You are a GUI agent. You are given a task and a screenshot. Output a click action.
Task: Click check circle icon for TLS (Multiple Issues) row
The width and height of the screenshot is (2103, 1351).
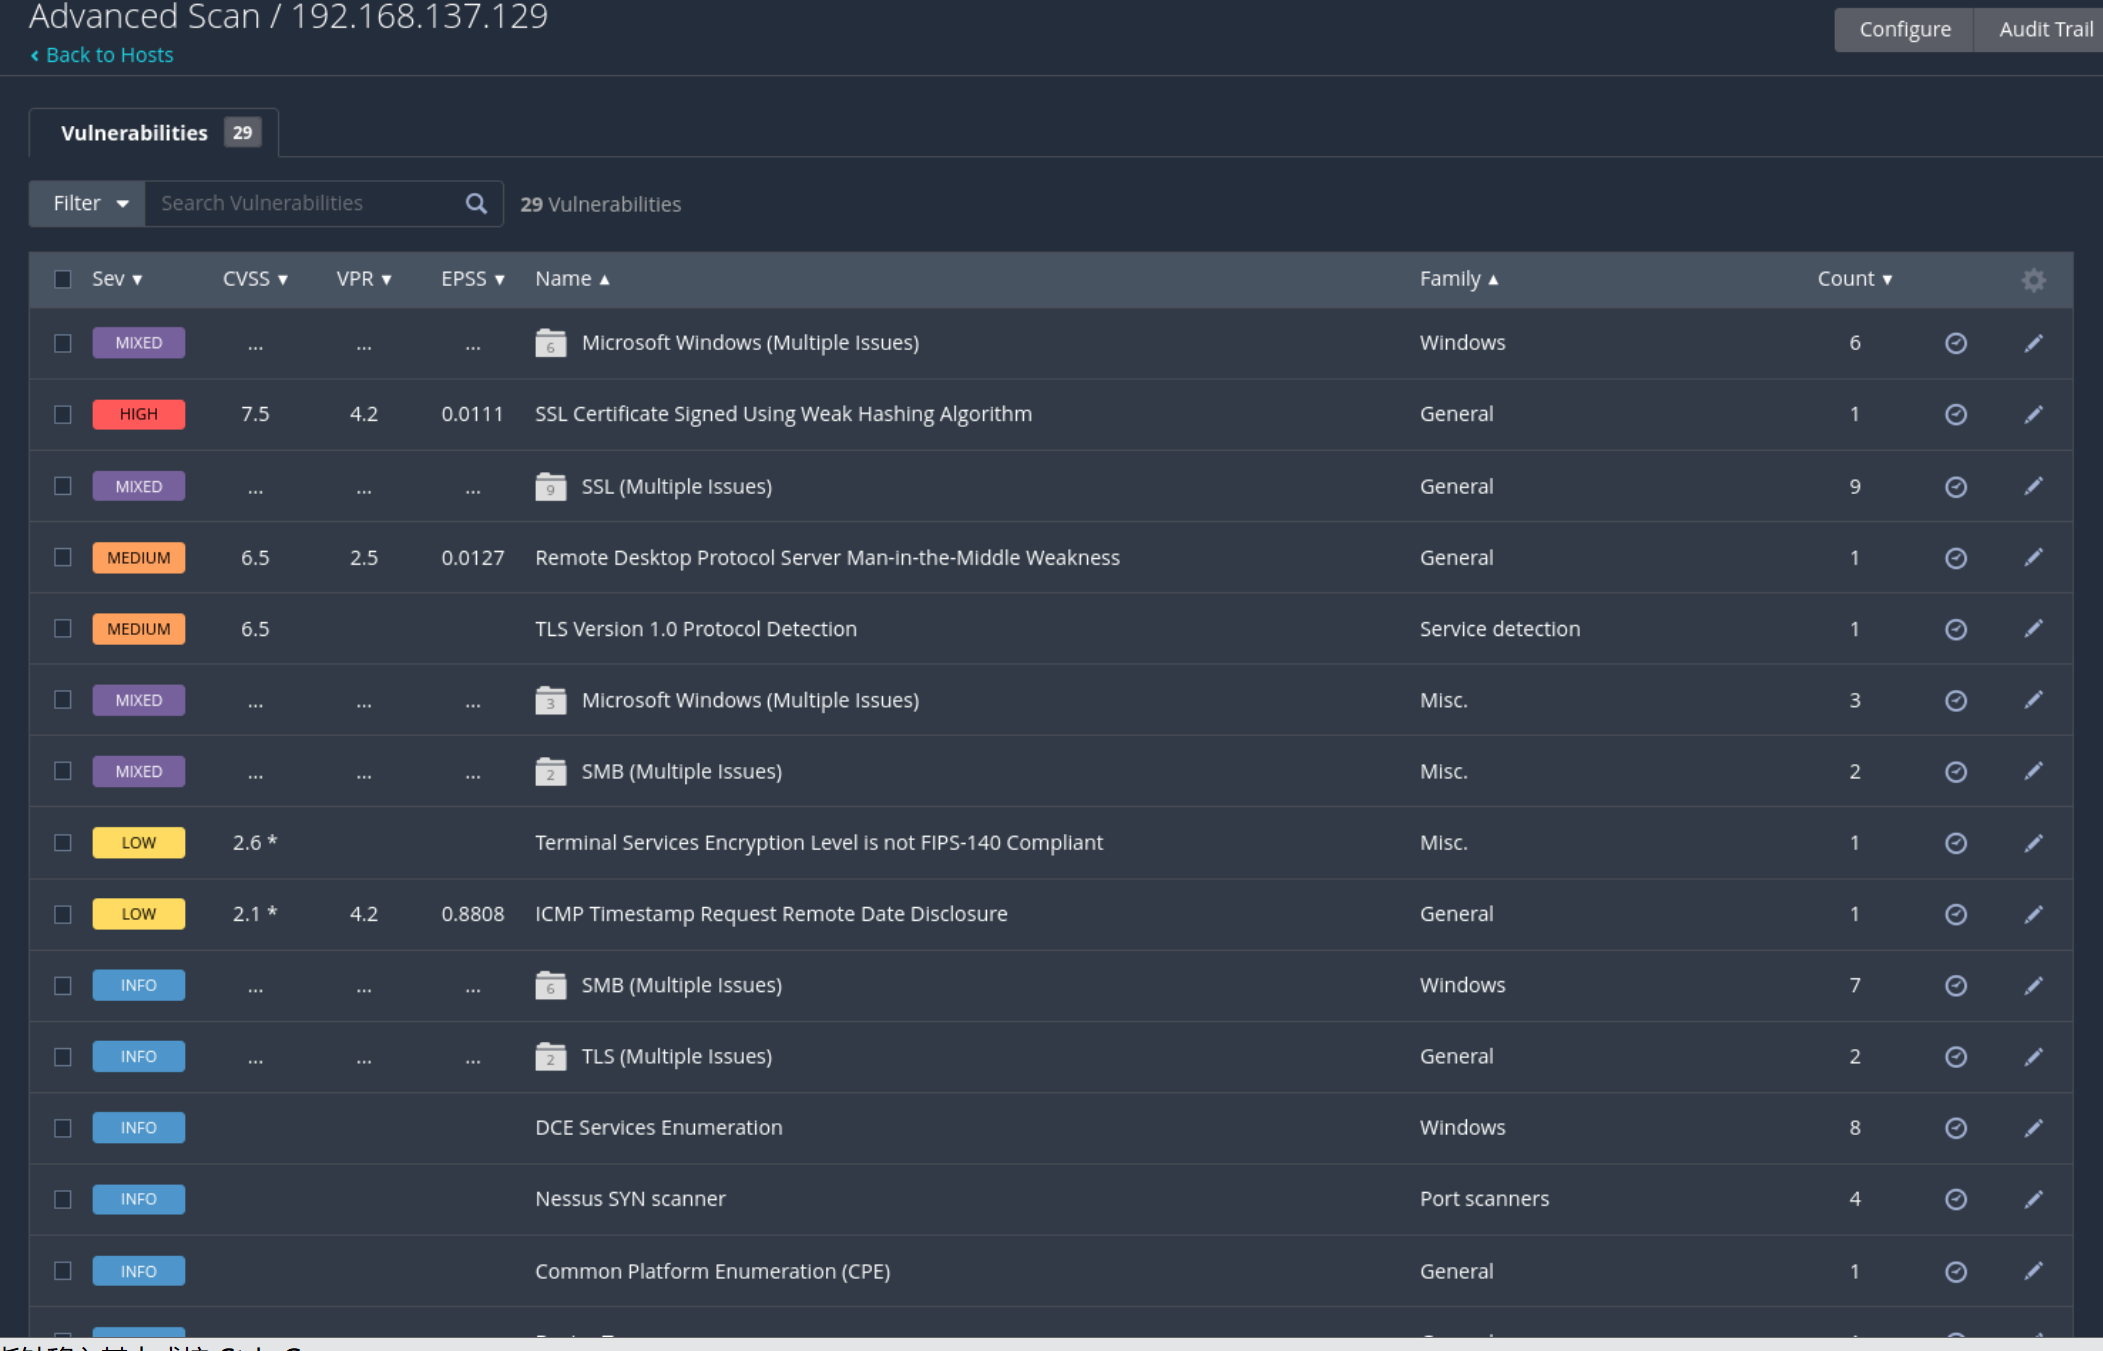pos(1956,1057)
